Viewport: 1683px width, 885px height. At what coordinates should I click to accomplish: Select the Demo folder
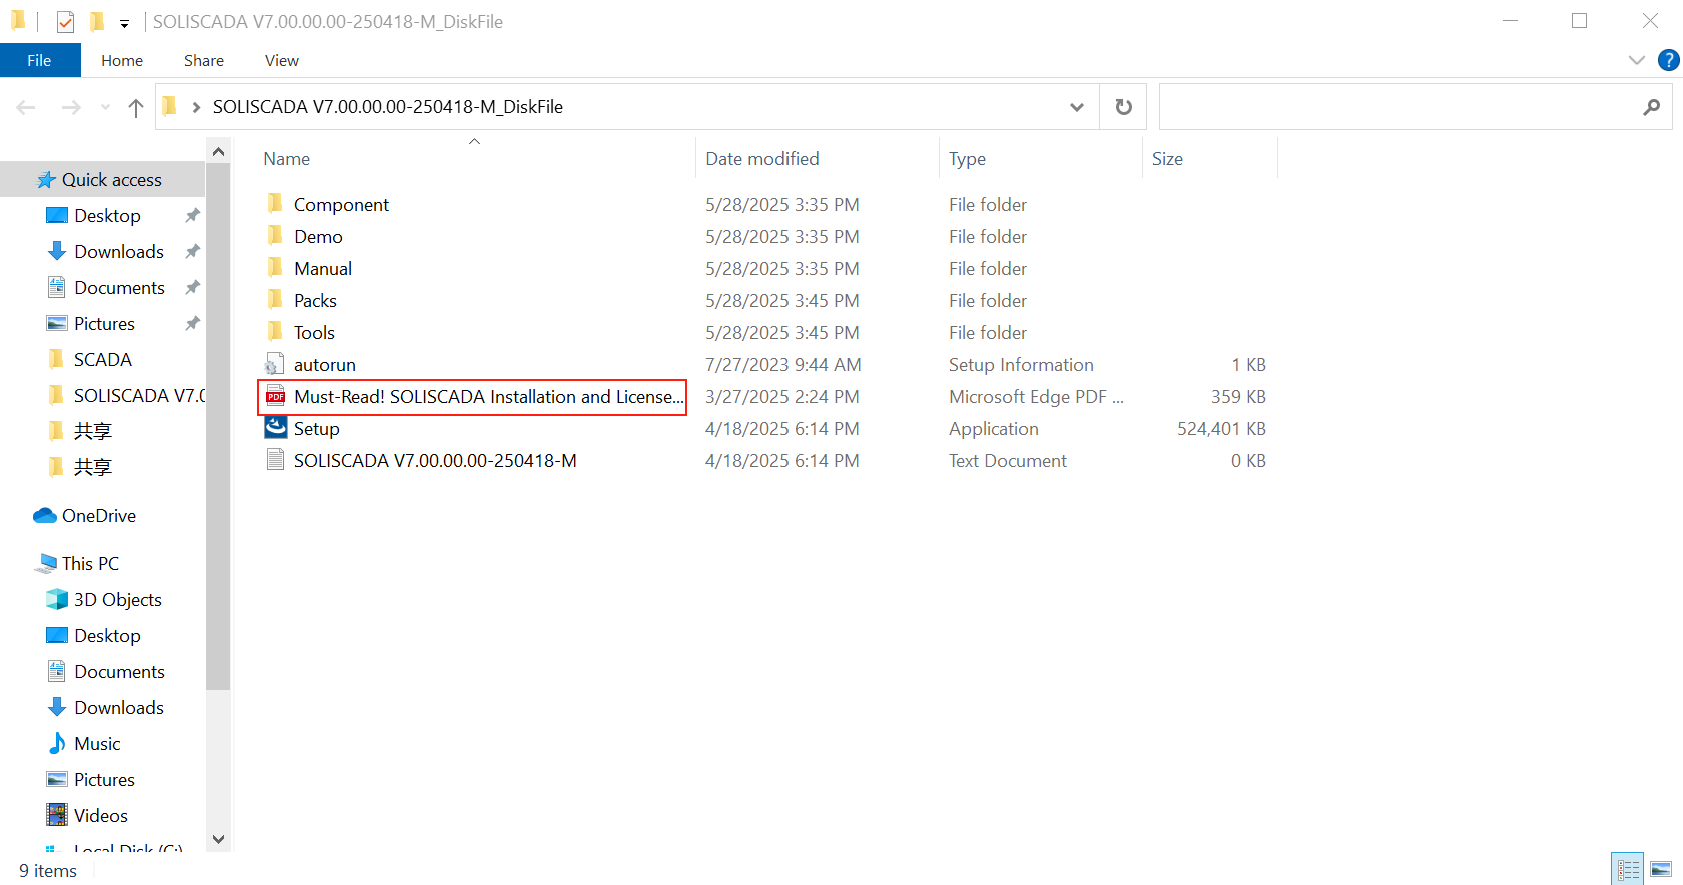coord(318,237)
